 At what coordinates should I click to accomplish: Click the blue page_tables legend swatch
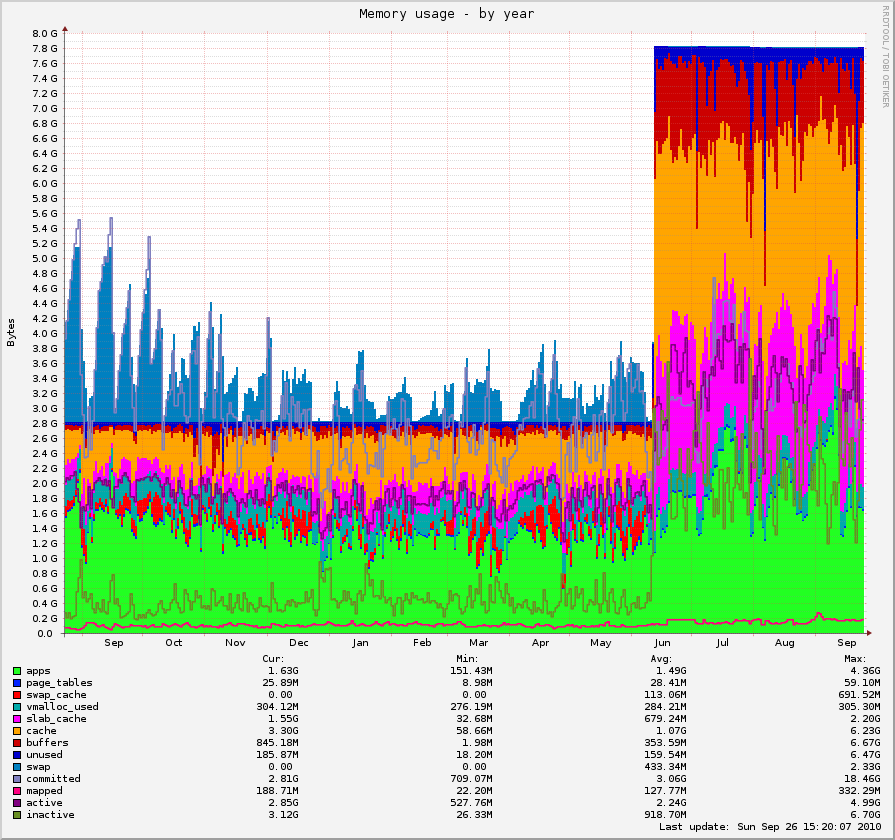click(x=17, y=683)
